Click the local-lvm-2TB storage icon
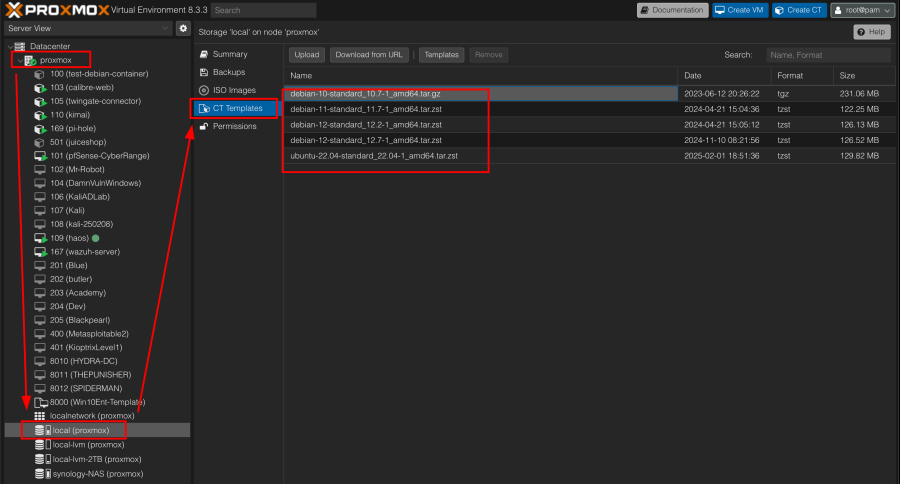The width and height of the screenshot is (900, 484). [x=40, y=459]
